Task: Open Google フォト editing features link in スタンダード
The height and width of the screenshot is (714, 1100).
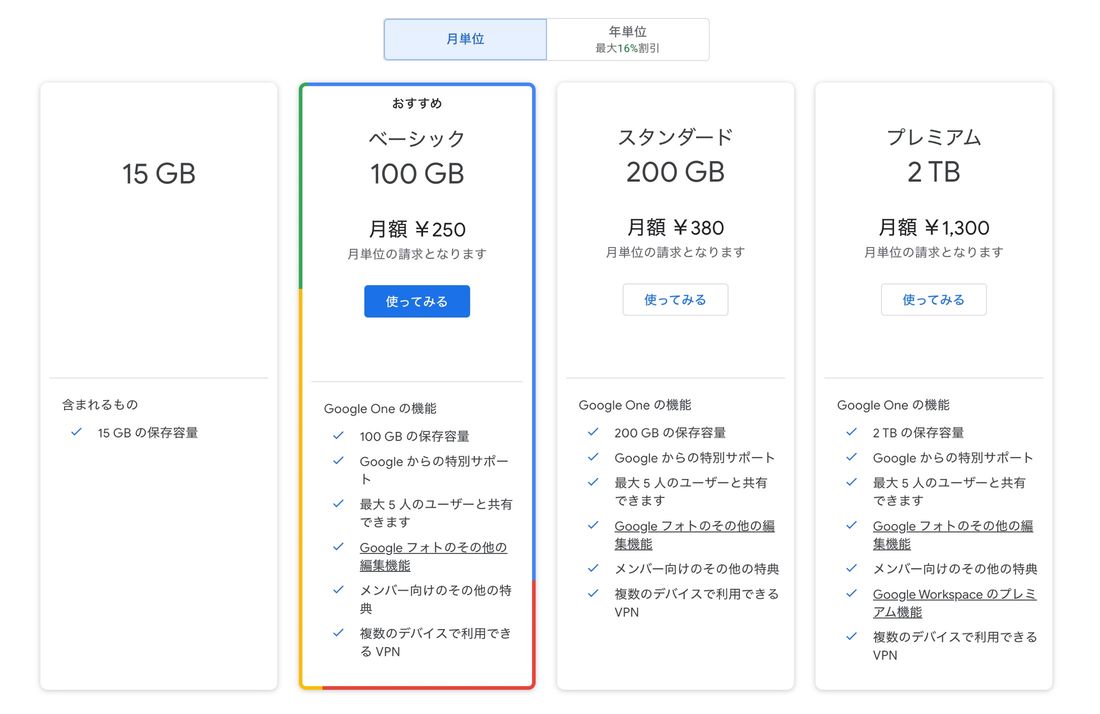Action: [x=694, y=534]
